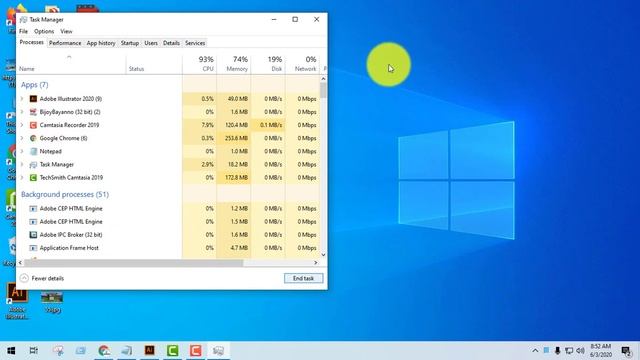The height and width of the screenshot is (360, 640).
Task: Sort processes by CPU column
Action: (200, 64)
